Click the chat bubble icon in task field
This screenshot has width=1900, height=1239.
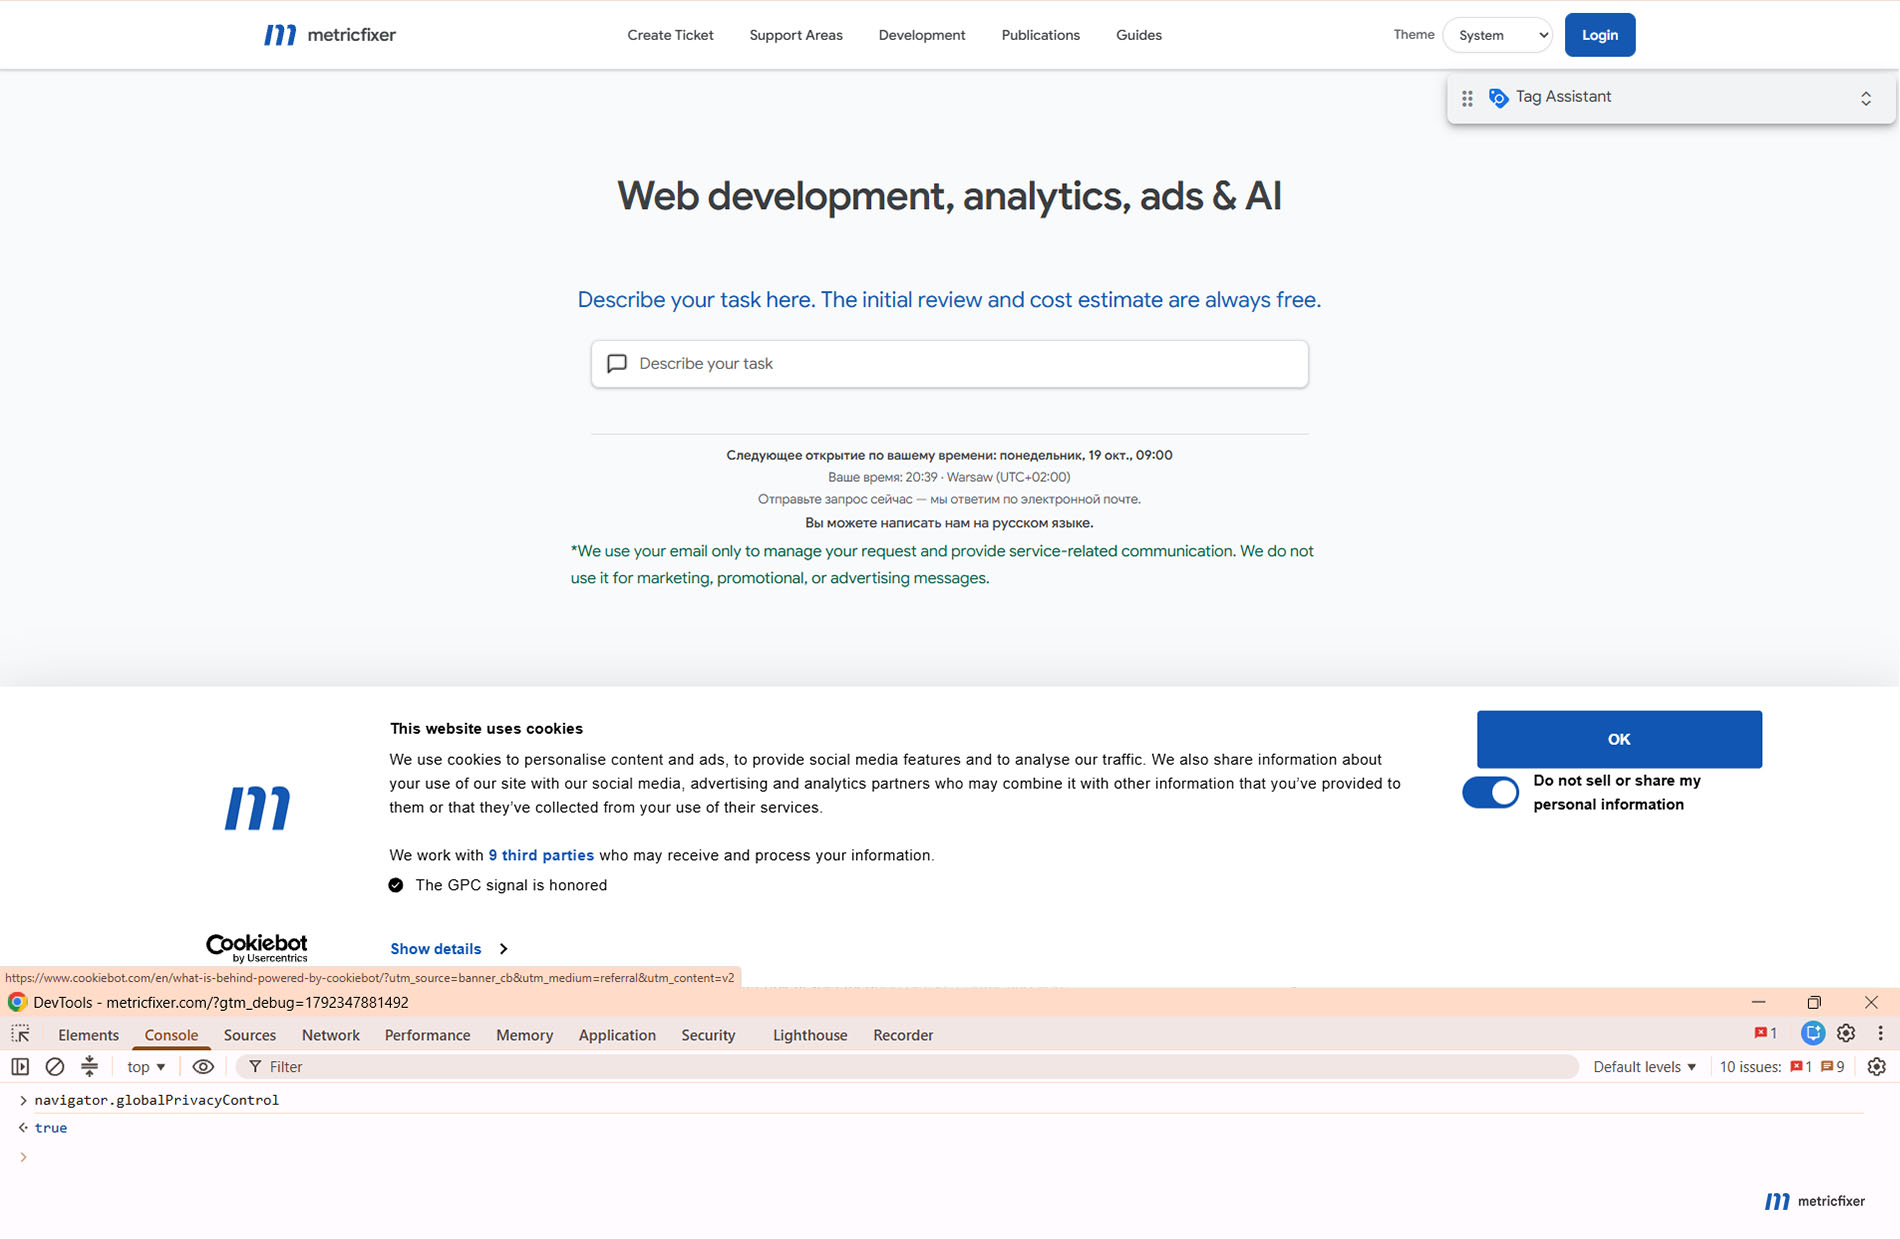point(617,363)
